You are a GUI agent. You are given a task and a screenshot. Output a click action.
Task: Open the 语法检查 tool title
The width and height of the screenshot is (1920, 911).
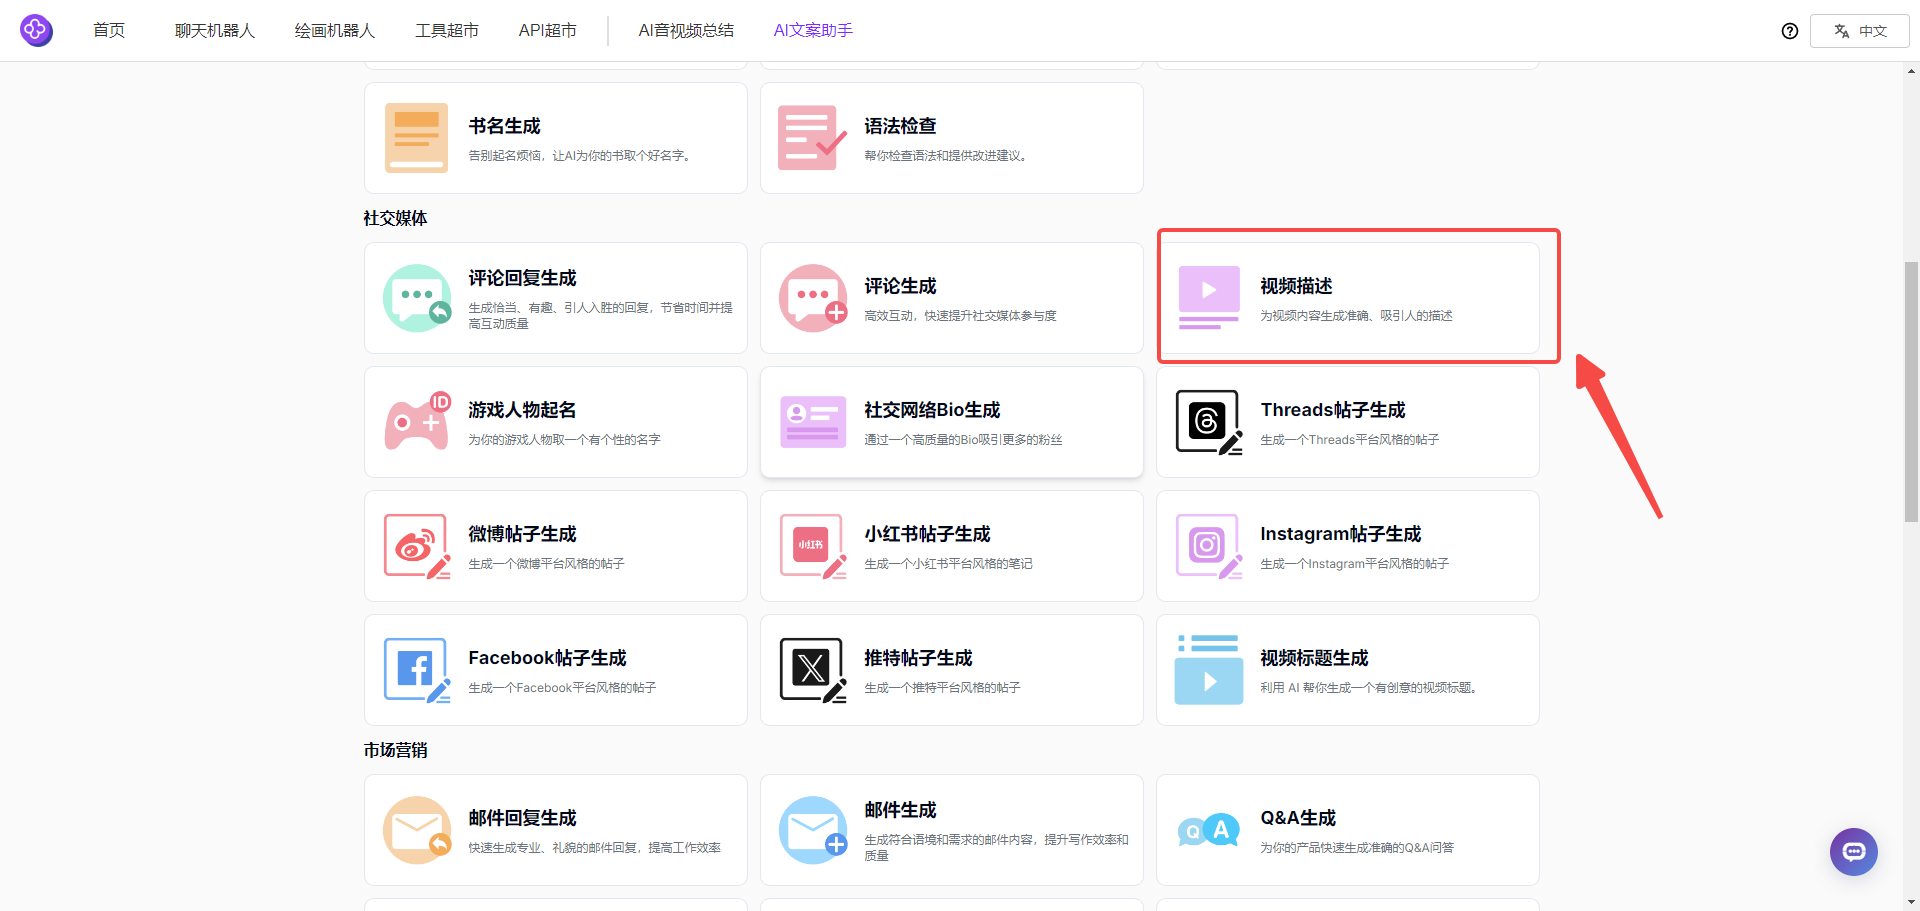pos(901,126)
